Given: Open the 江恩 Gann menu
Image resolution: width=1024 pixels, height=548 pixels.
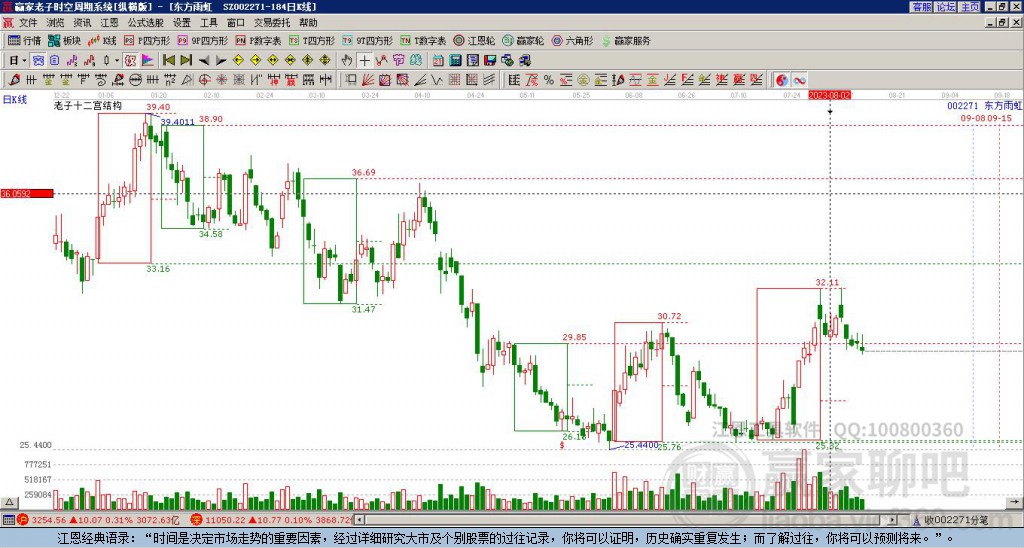Looking at the screenshot, I should (109, 22).
